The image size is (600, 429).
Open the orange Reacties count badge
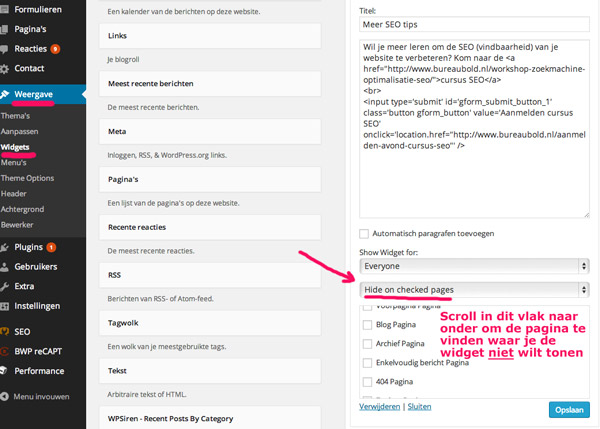click(55, 49)
